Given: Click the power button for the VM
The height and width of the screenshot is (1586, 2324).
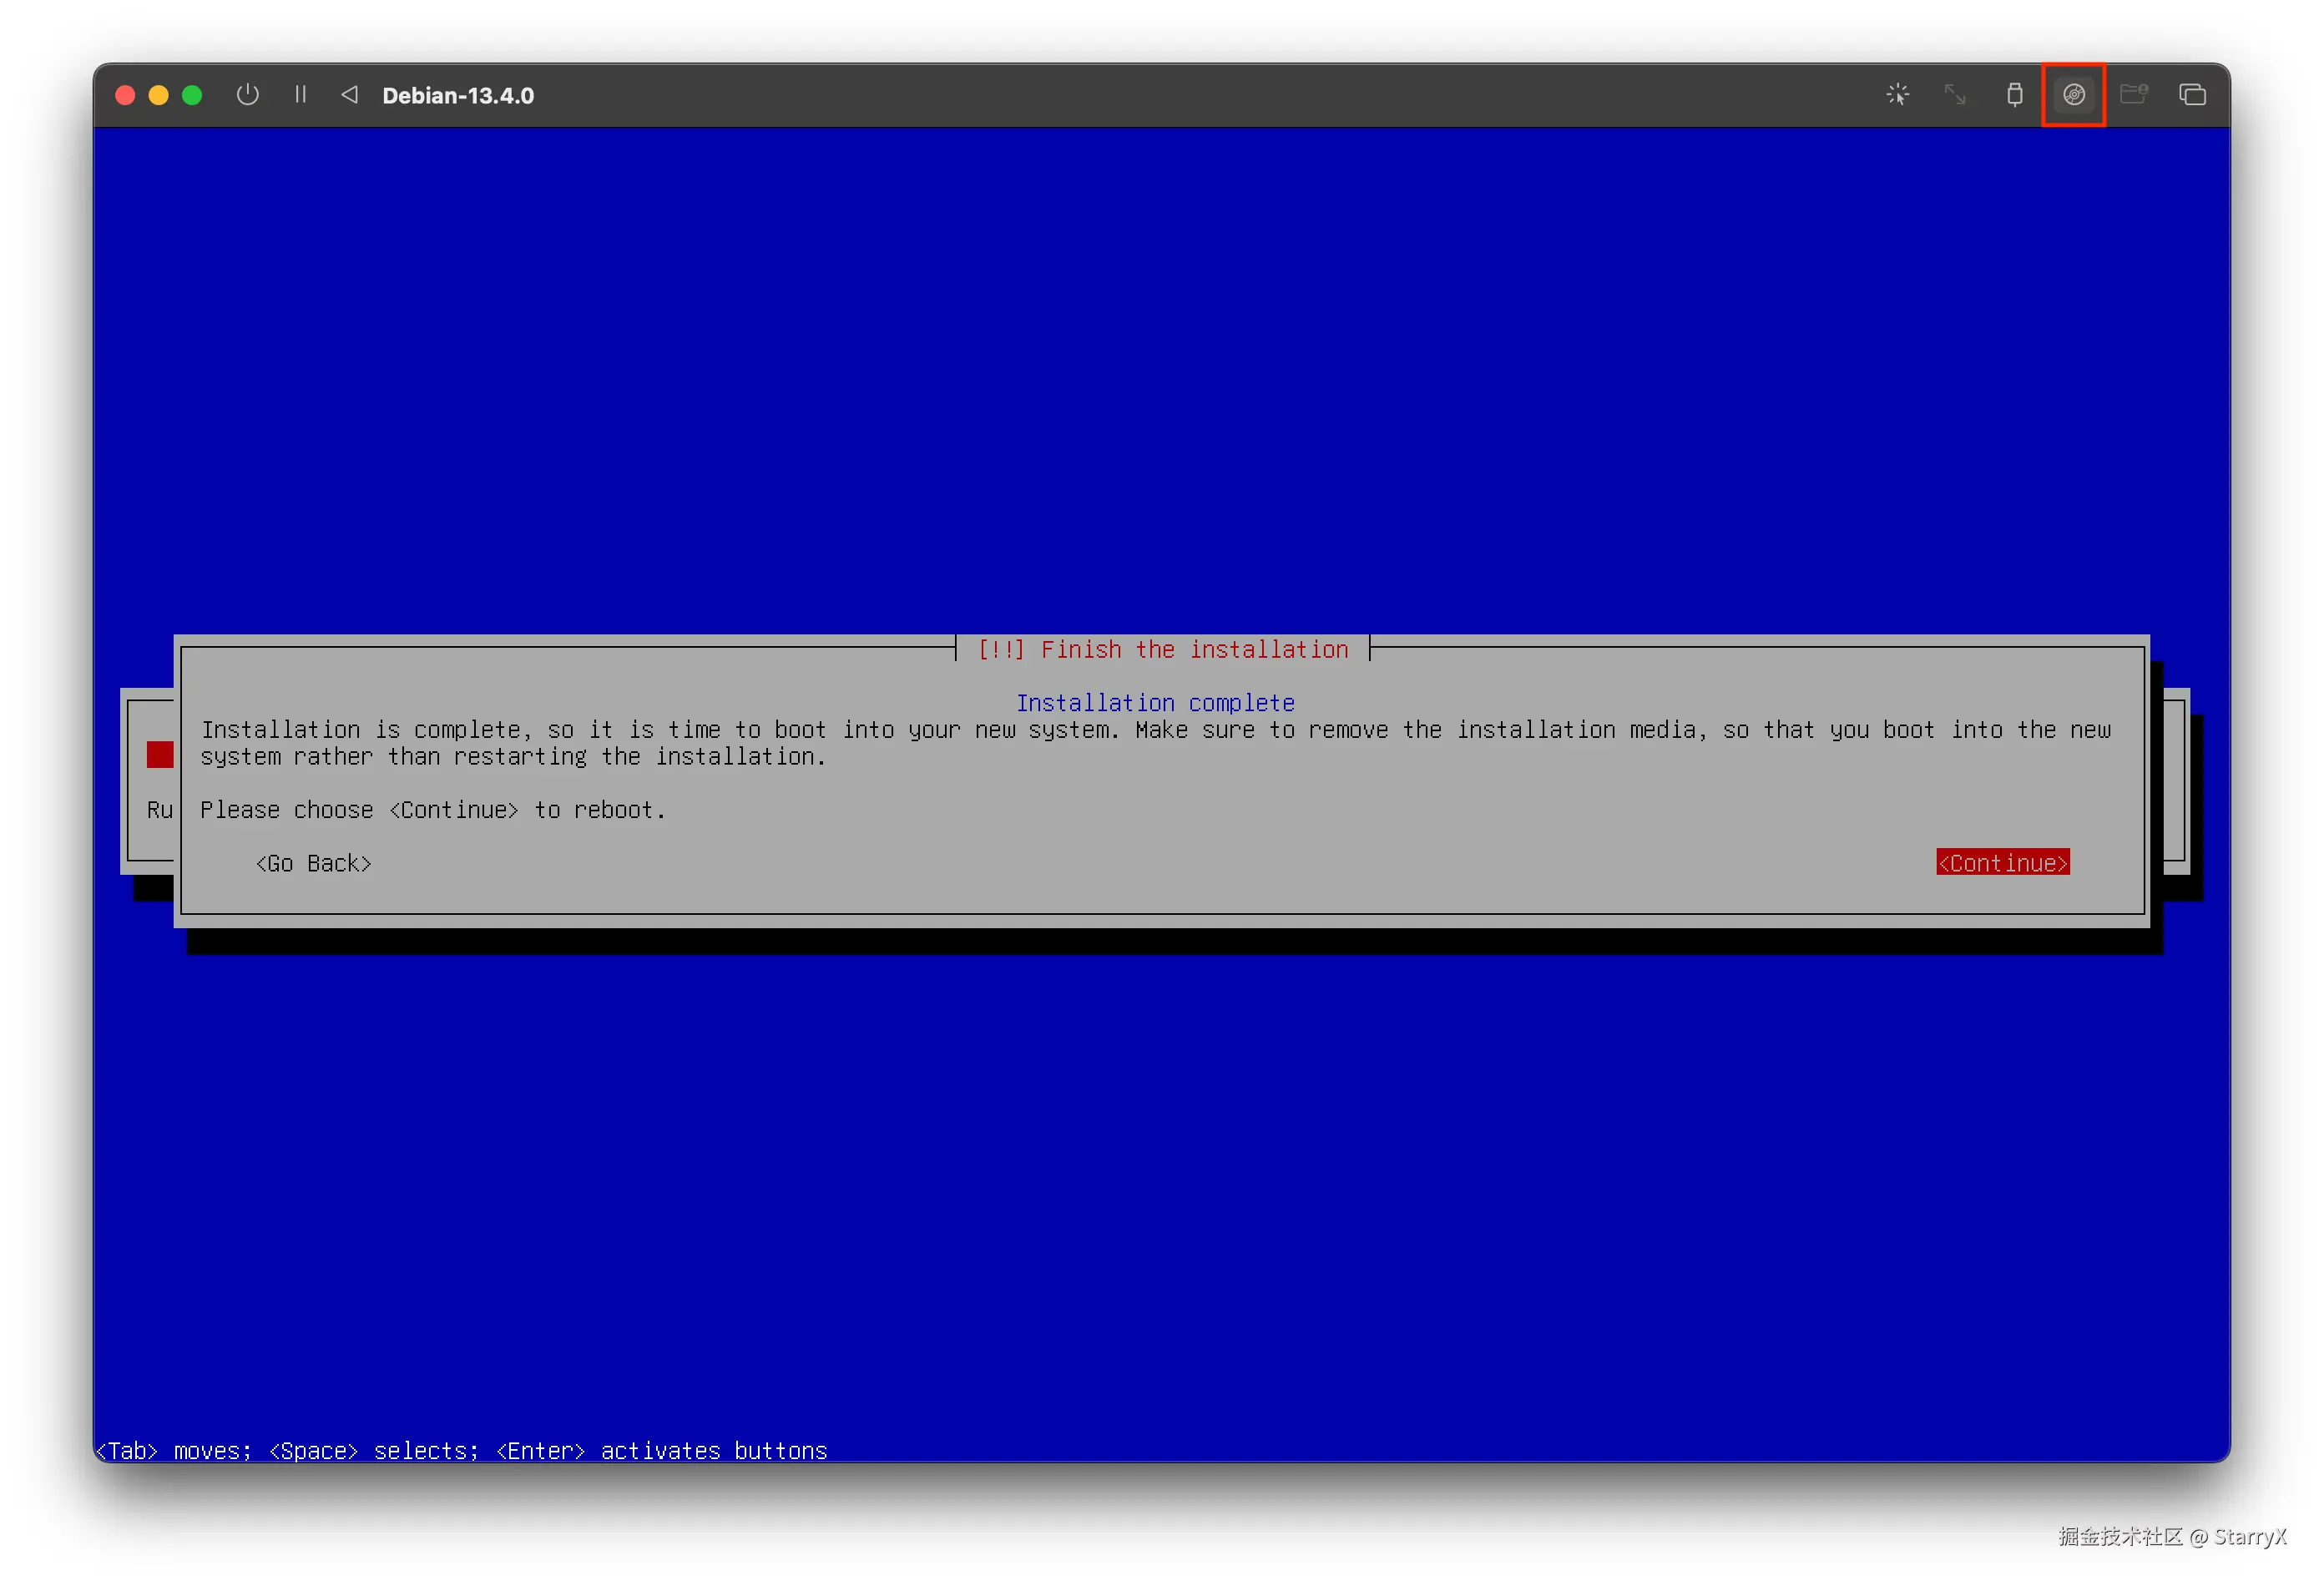Looking at the screenshot, I should (x=247, y=95).
